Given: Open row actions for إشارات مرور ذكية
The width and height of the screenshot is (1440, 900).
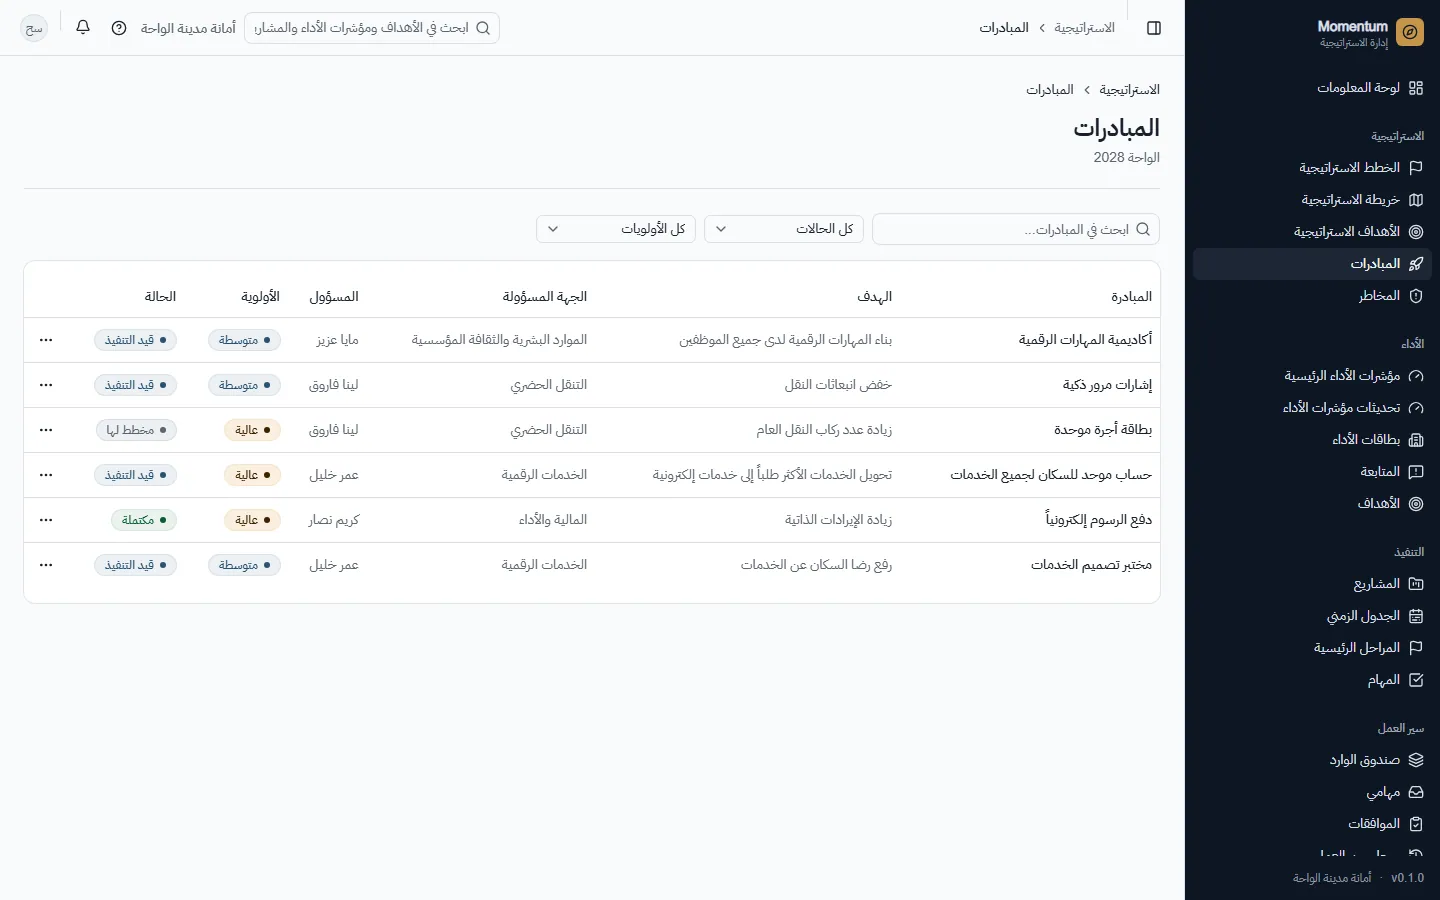Looking at the screenshot, I should [x=46, y=385].
